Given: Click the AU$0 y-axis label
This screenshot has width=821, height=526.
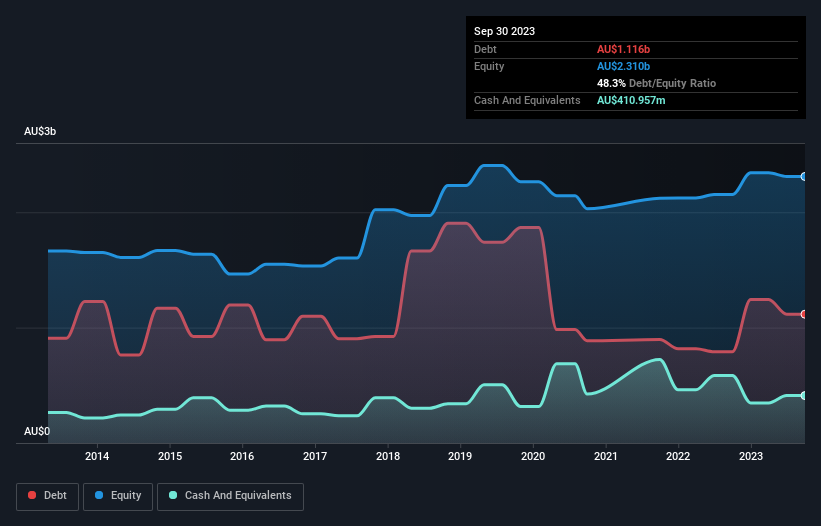Looking at the screenshot, I should tap(37, 431).
